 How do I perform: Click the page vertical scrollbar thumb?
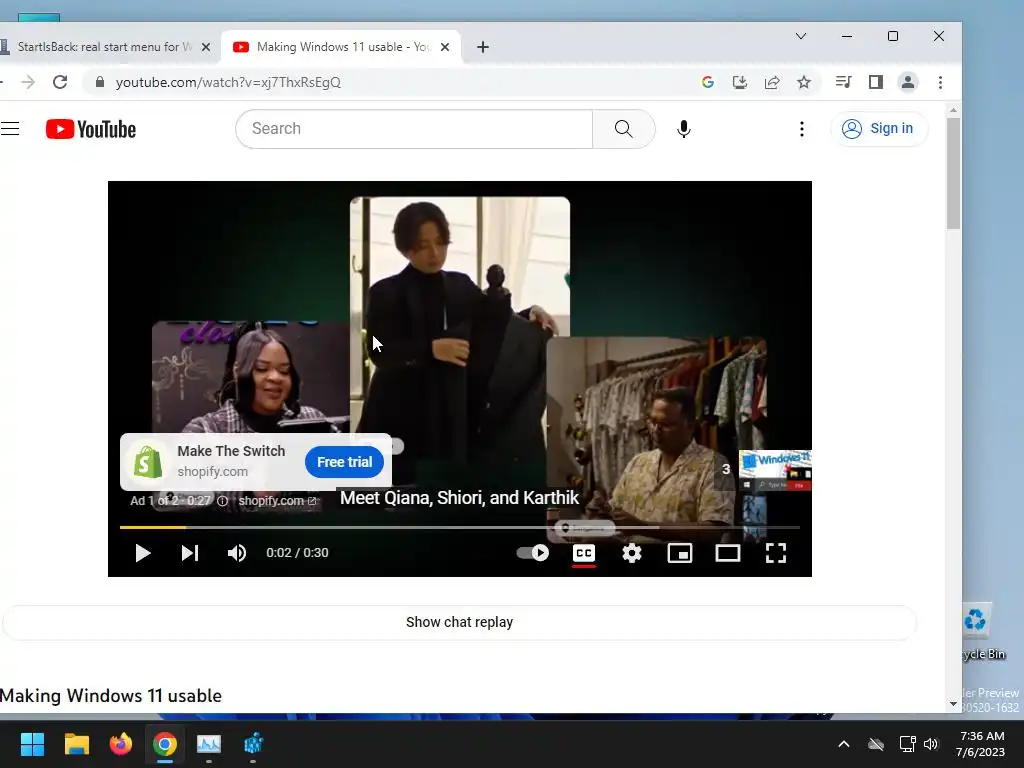[x=953, y=173]
